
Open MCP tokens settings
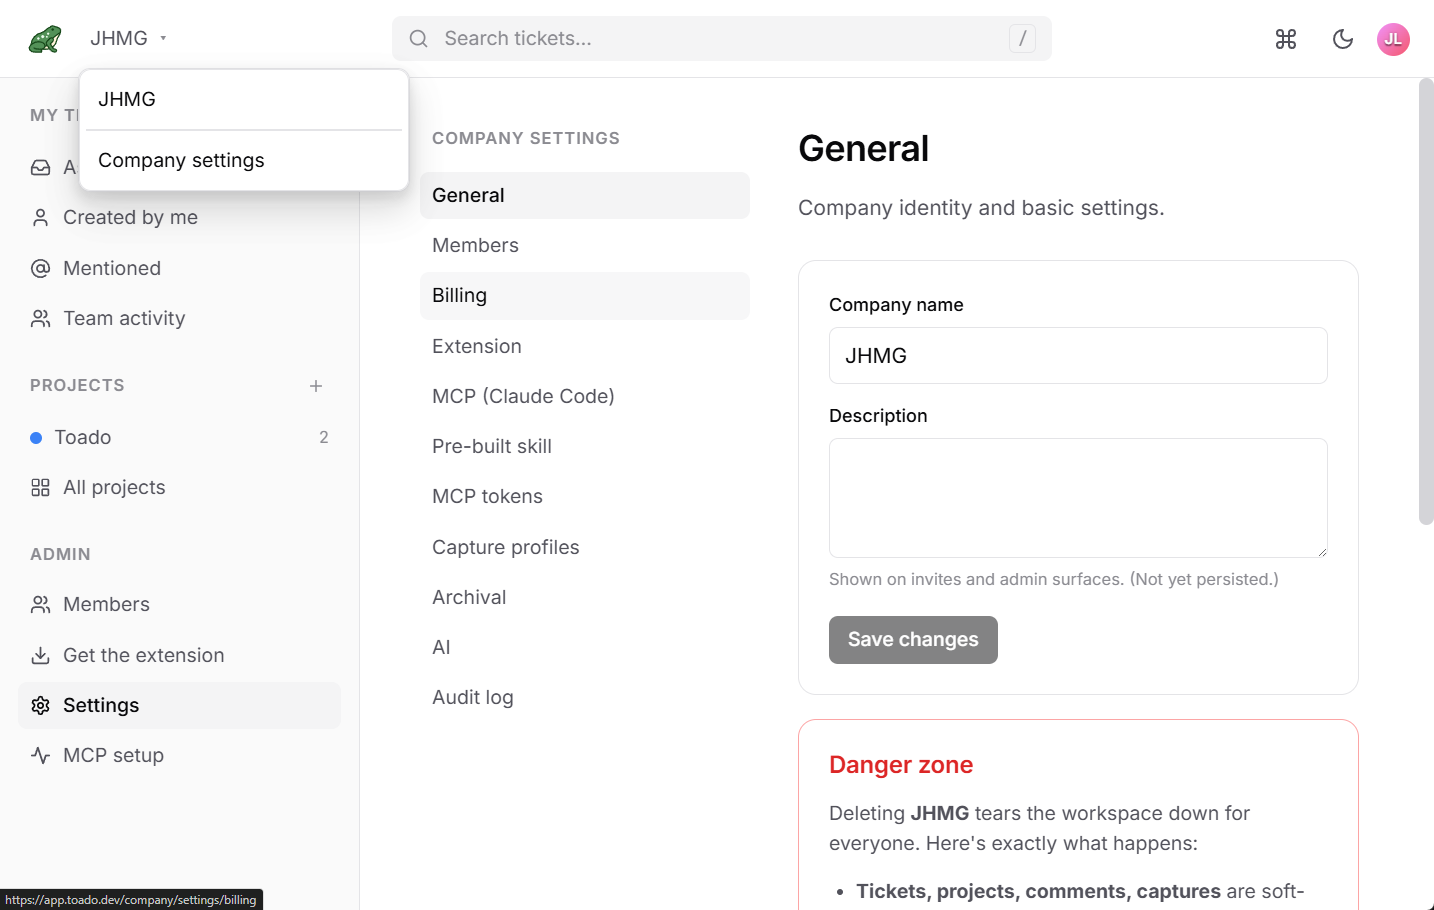point(585,496)
